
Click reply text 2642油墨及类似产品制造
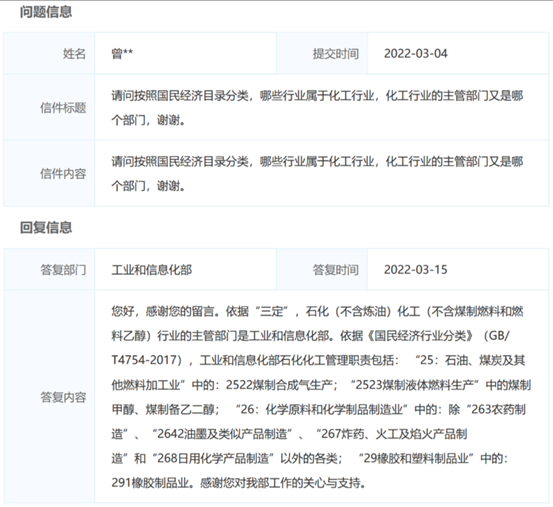click(x=222, y=434)
